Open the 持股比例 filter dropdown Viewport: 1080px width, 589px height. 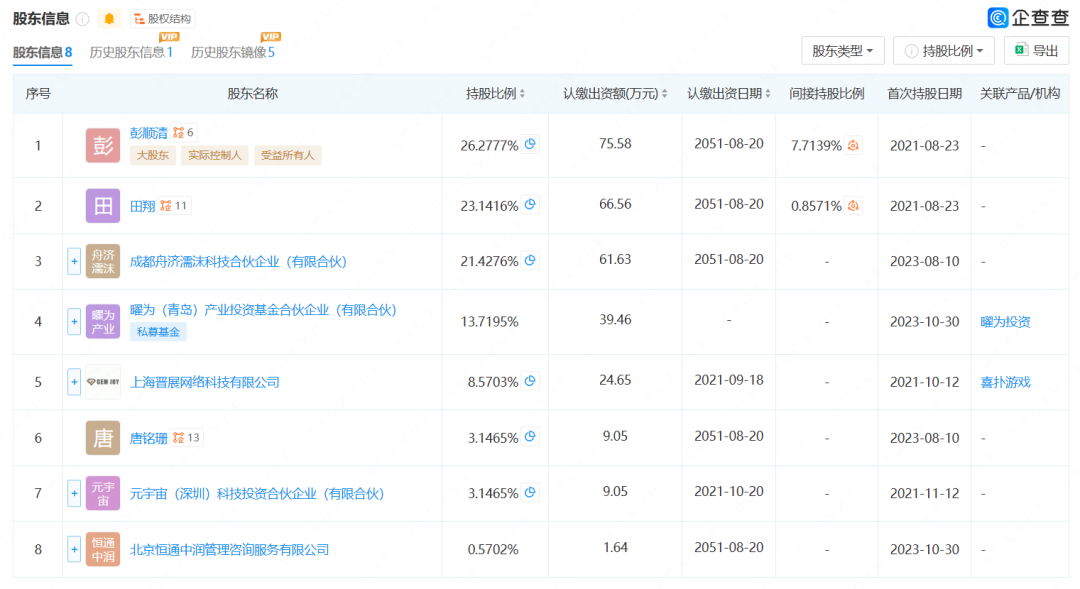coord(944,51)
